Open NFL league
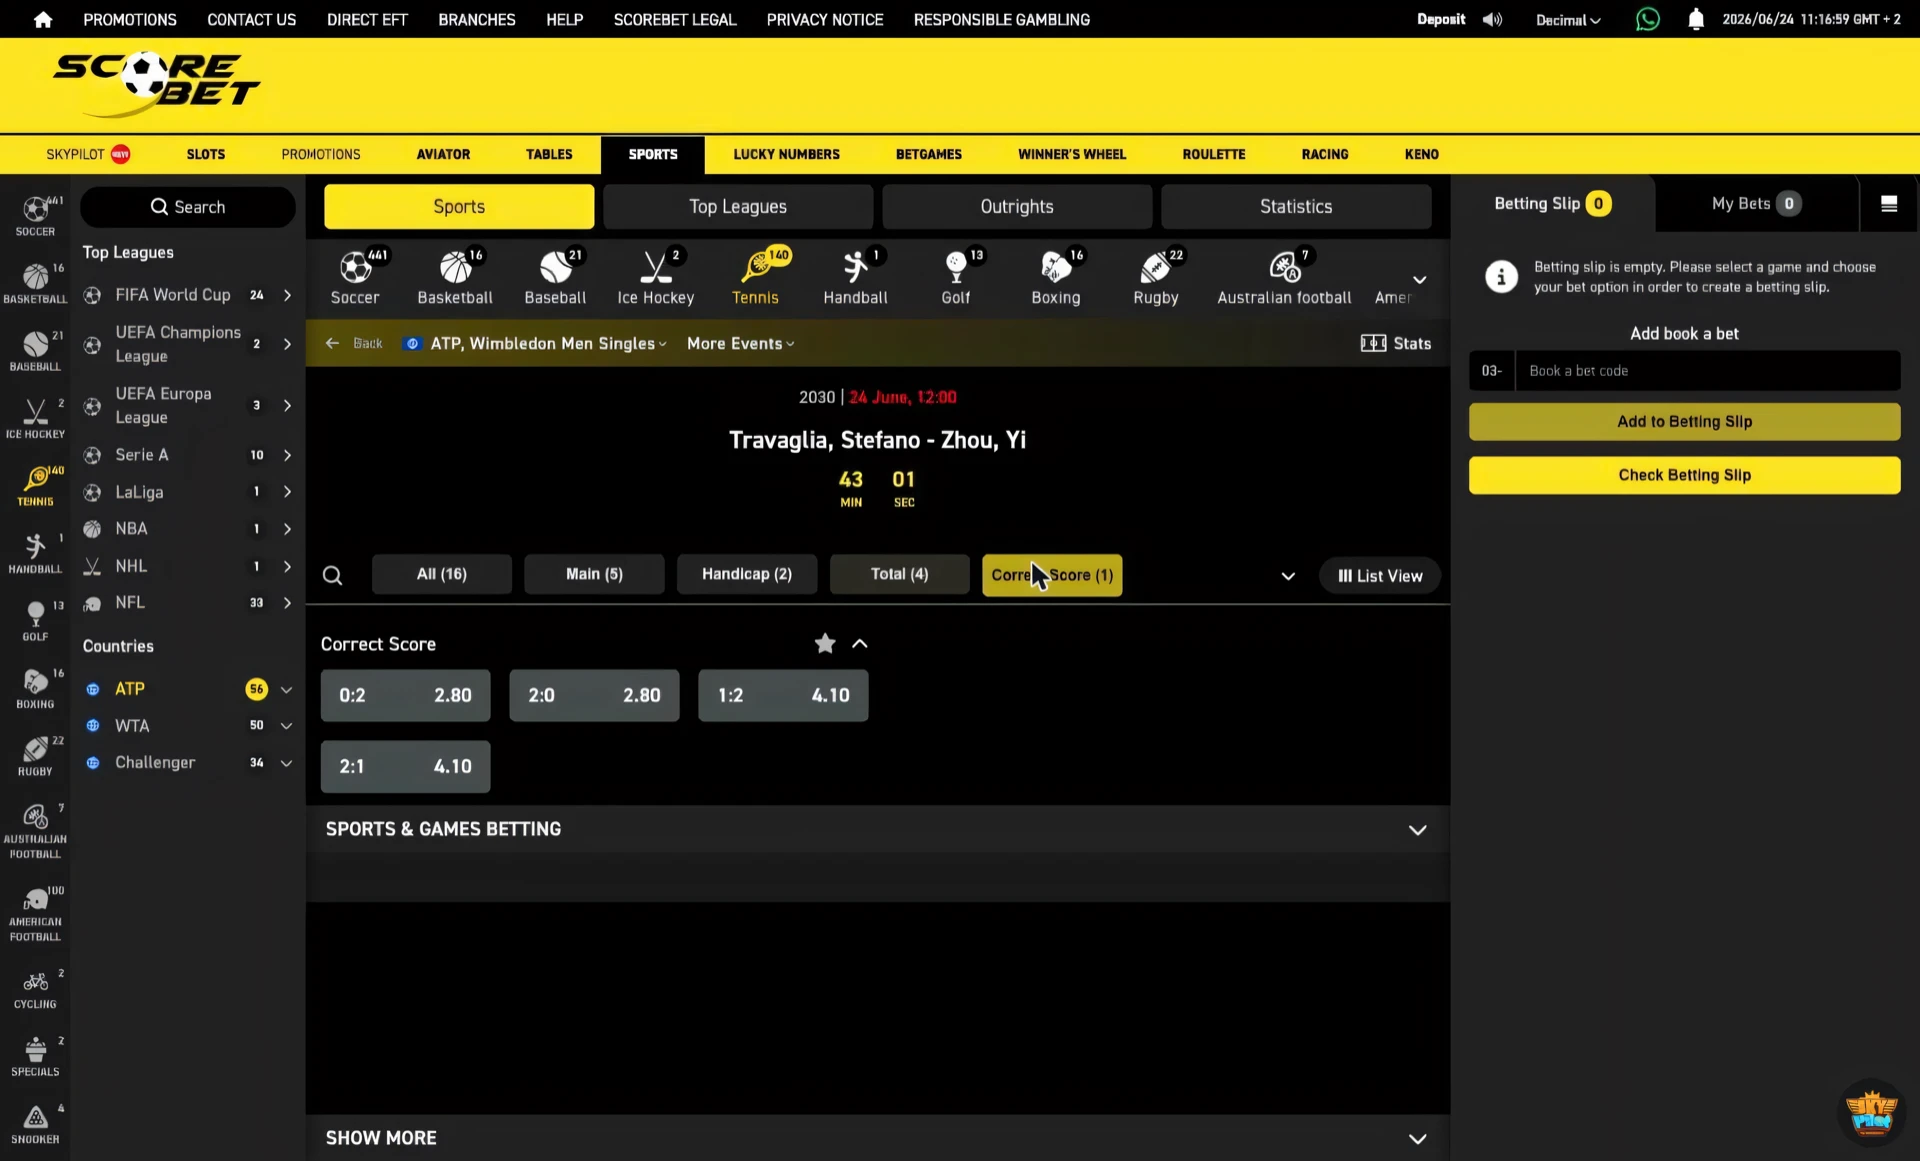The width and height of the screenshot is (1920, 1161). 188,603
